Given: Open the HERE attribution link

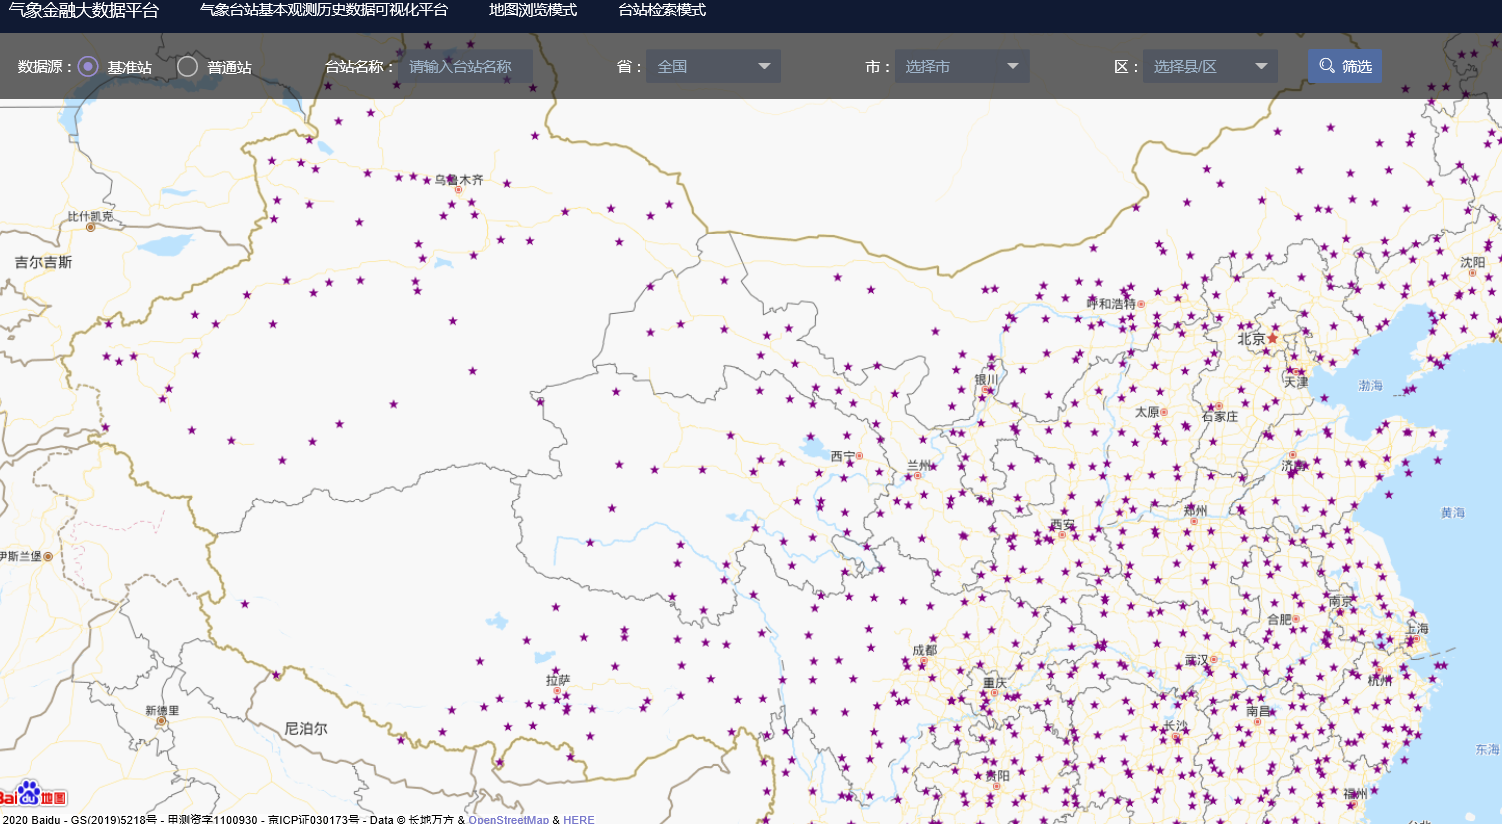Looking at the screenshot, I should point(578,819).
